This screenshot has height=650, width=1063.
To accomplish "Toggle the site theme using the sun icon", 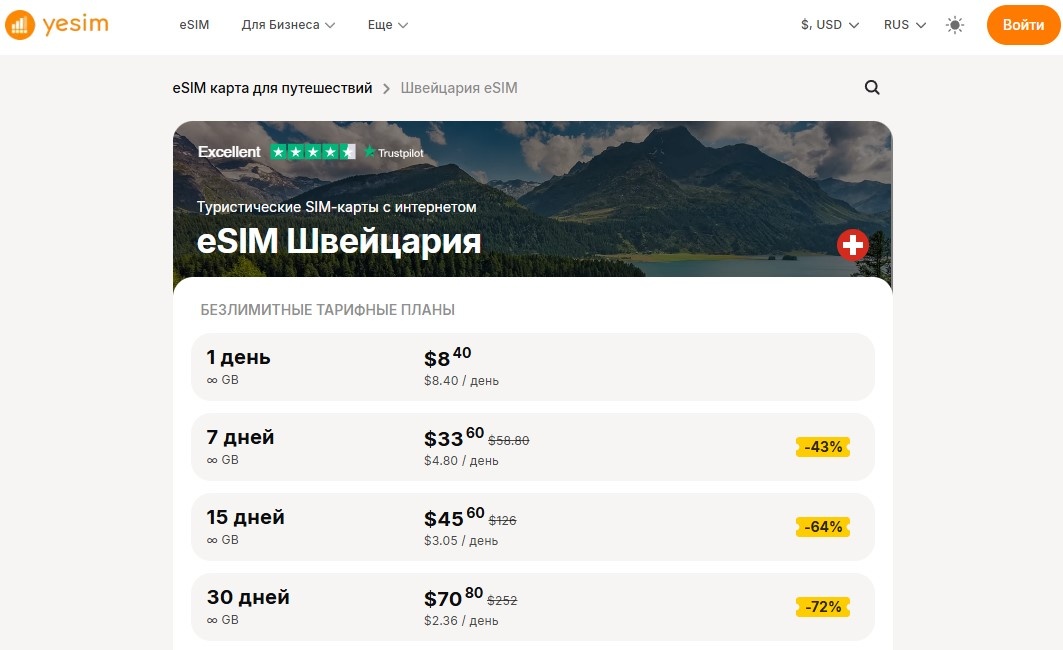I will coord(955,25).
